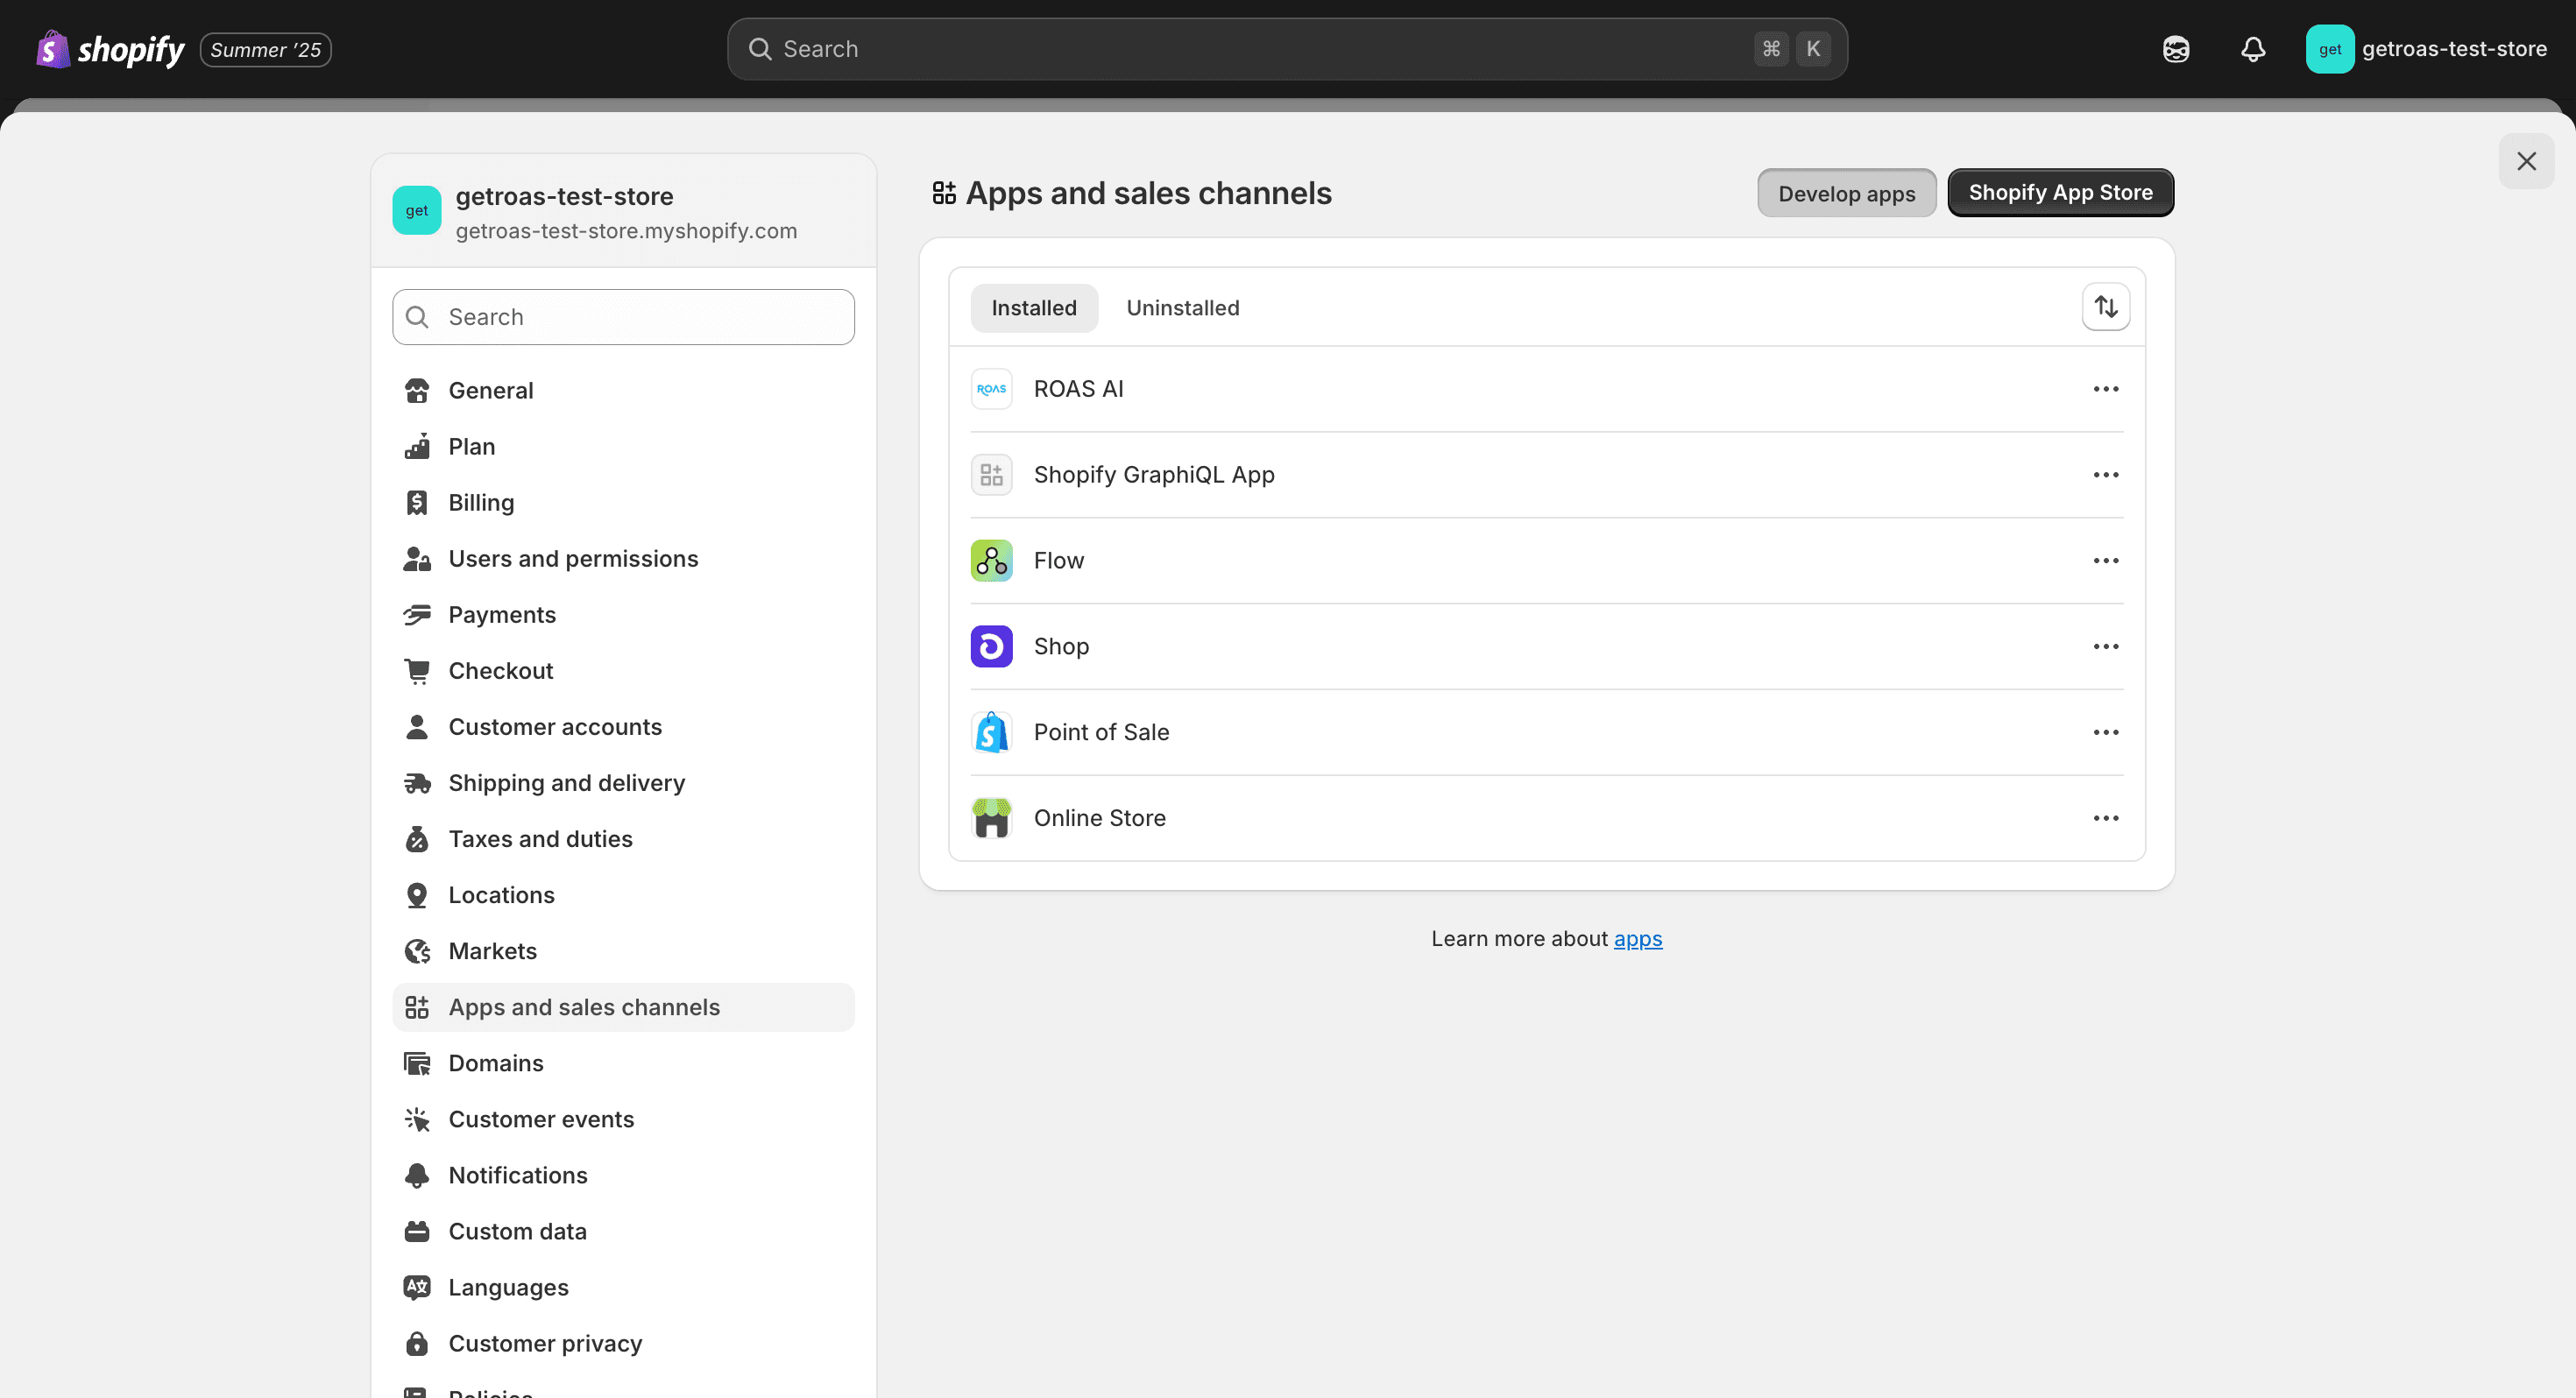
Task: Click the General storefront icon in sidebar
Action: coord(417,390)
